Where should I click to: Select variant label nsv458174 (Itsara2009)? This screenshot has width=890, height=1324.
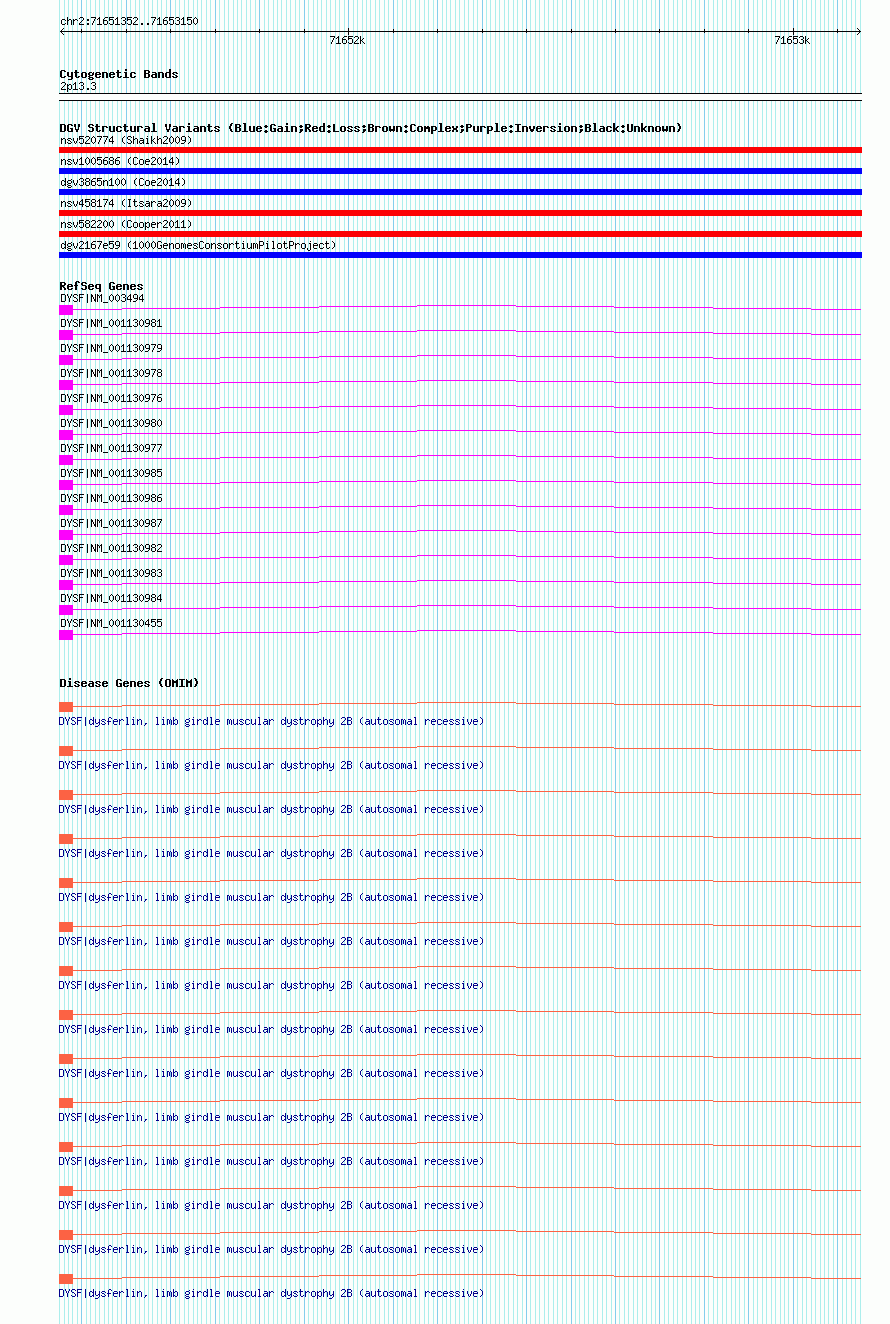click(x=126, y=203)
